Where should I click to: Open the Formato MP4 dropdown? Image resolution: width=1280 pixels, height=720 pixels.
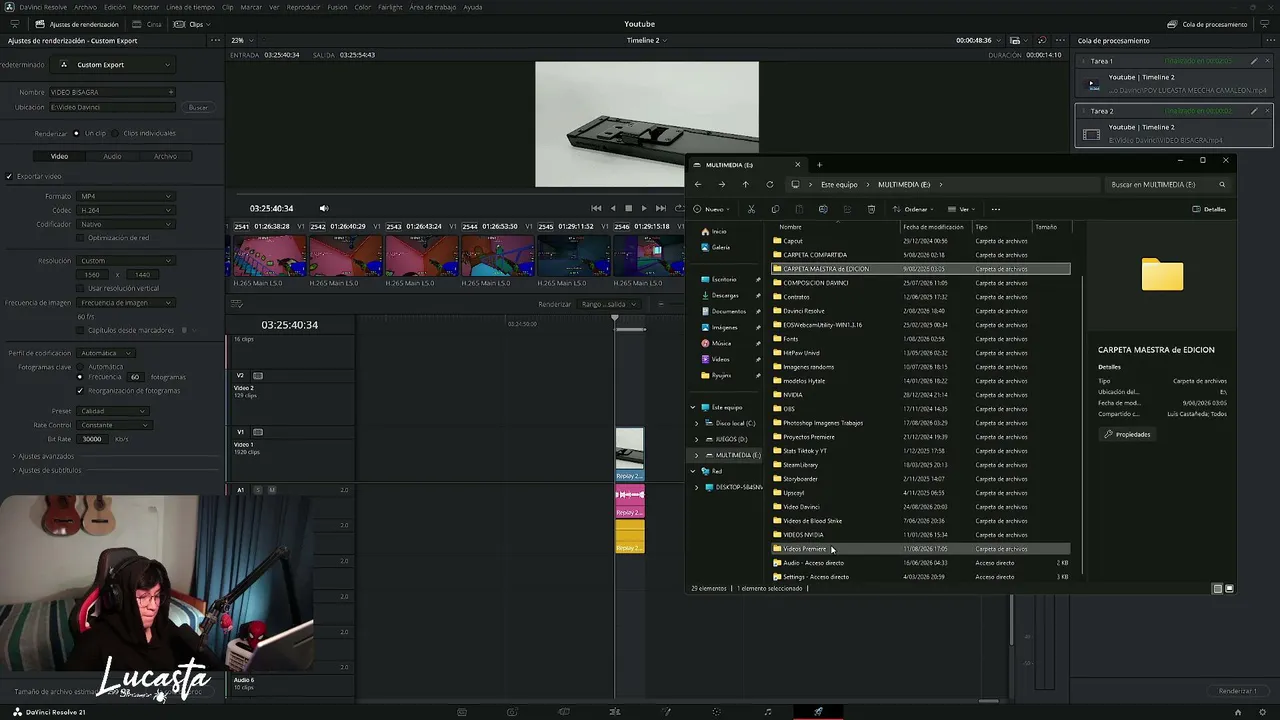pos(126,196)
